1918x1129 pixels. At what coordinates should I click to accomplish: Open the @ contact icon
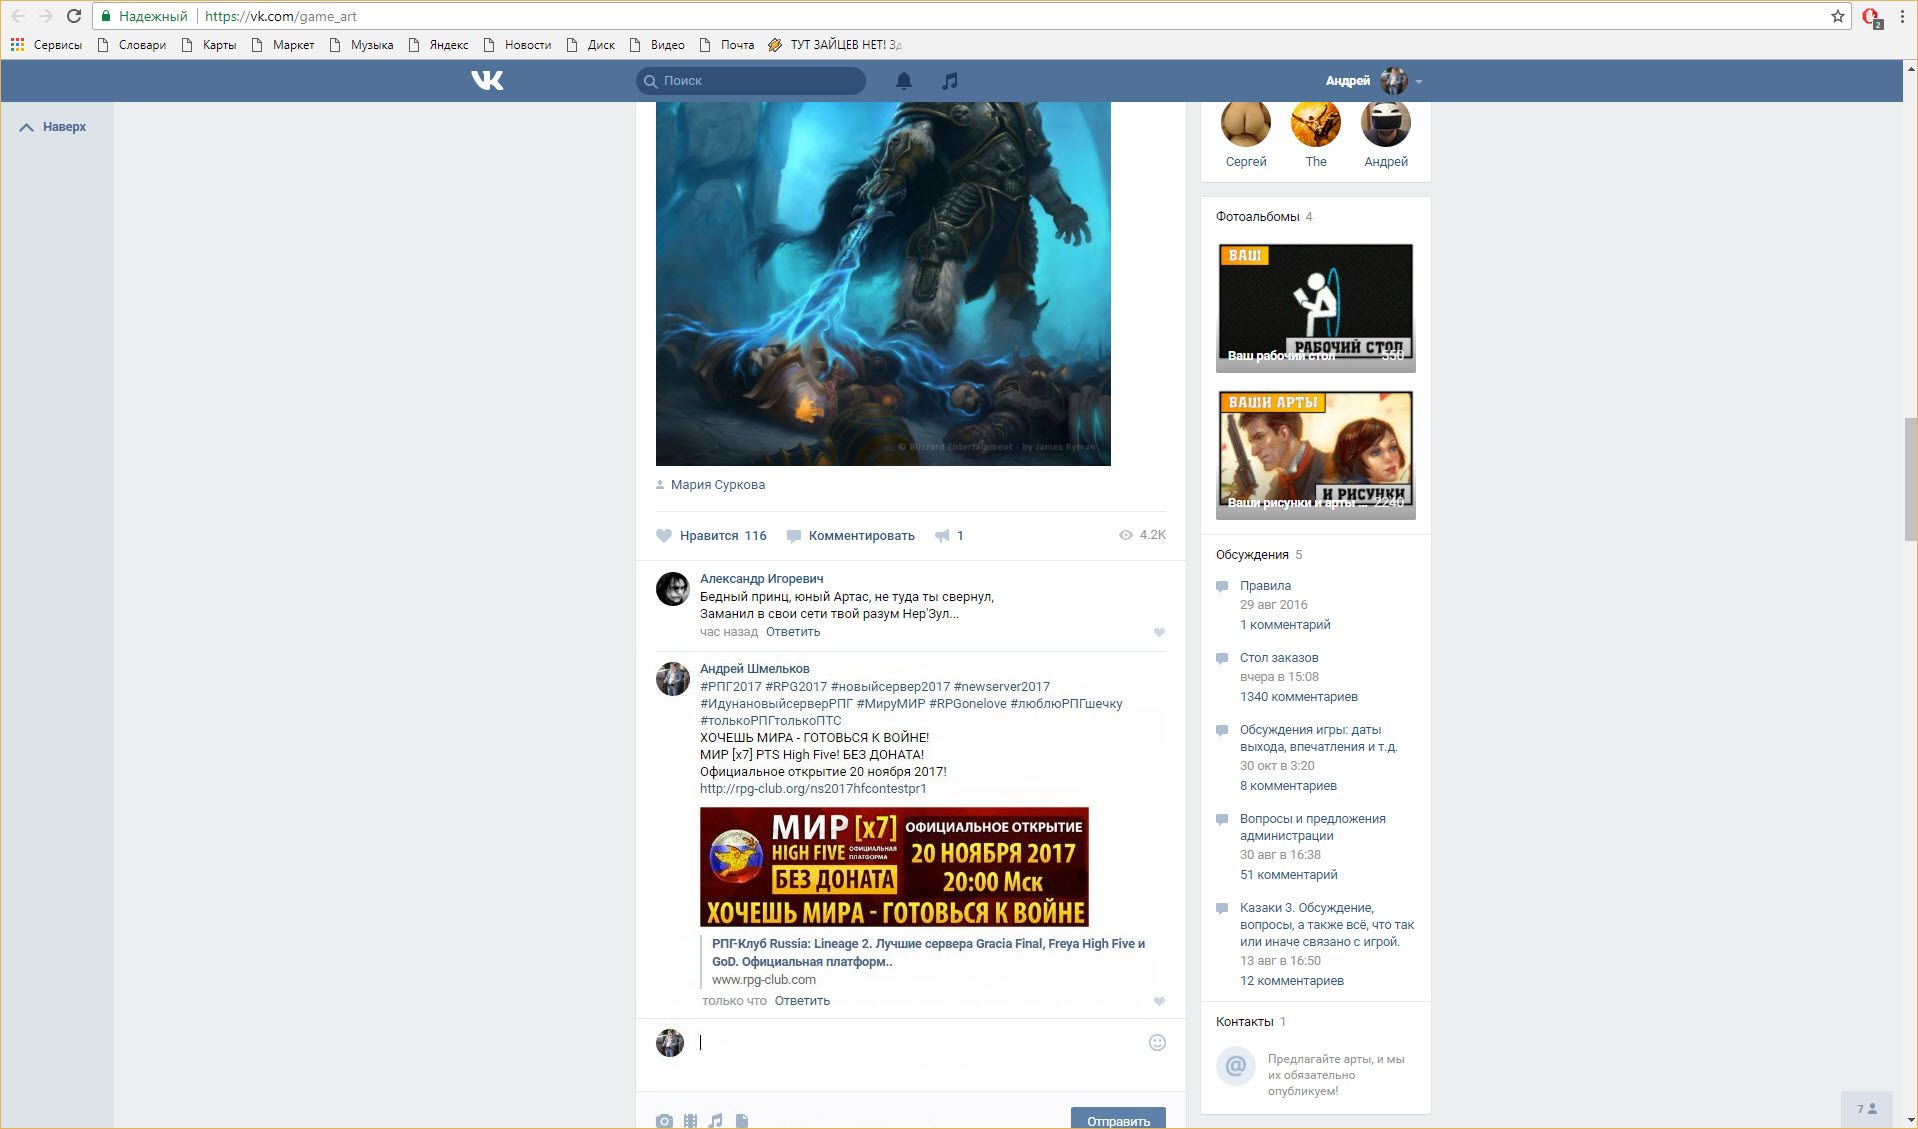coord(1236,1066)
